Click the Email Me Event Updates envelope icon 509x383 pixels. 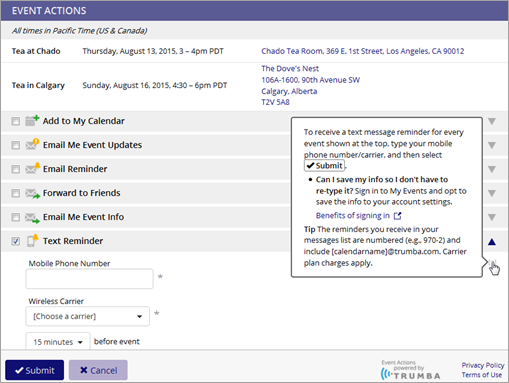click(32, 144)
